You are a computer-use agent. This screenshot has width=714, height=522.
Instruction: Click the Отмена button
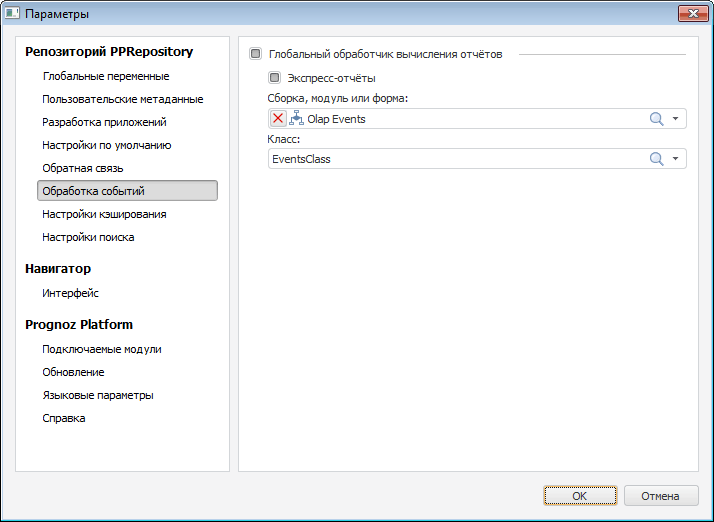pos(660,495)
